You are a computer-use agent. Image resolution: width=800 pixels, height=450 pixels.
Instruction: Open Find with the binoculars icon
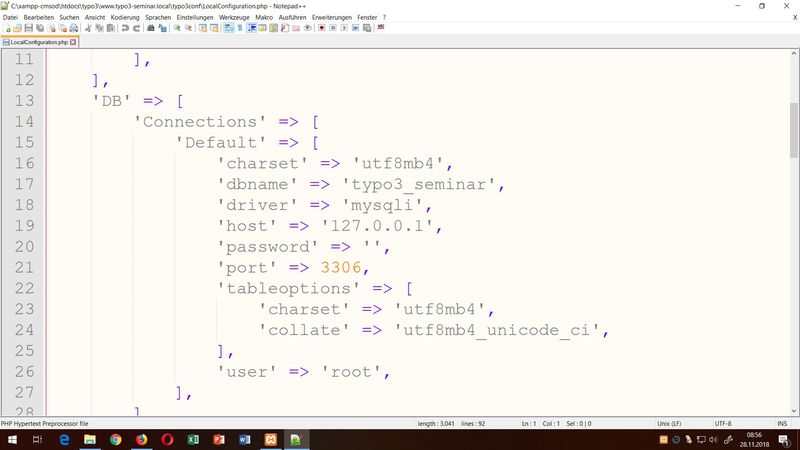tap(151, 28)
